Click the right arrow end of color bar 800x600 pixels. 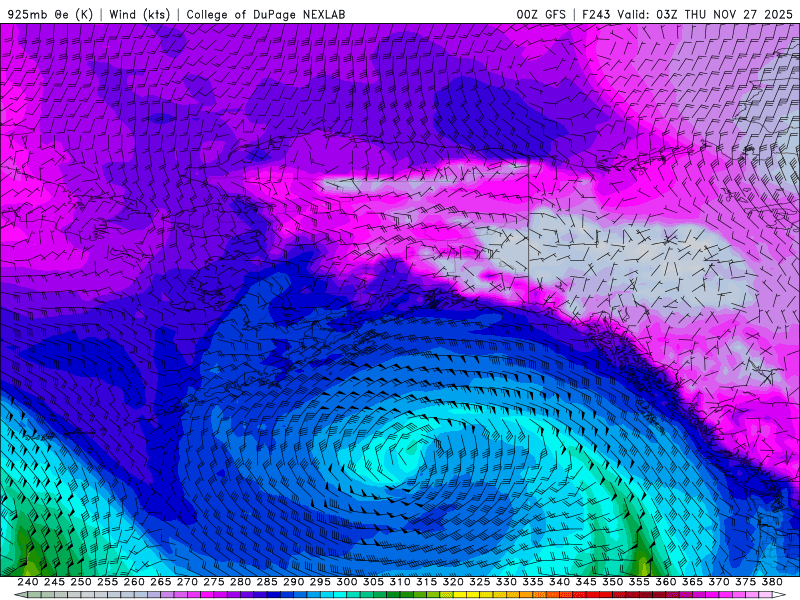click(780, 595)
